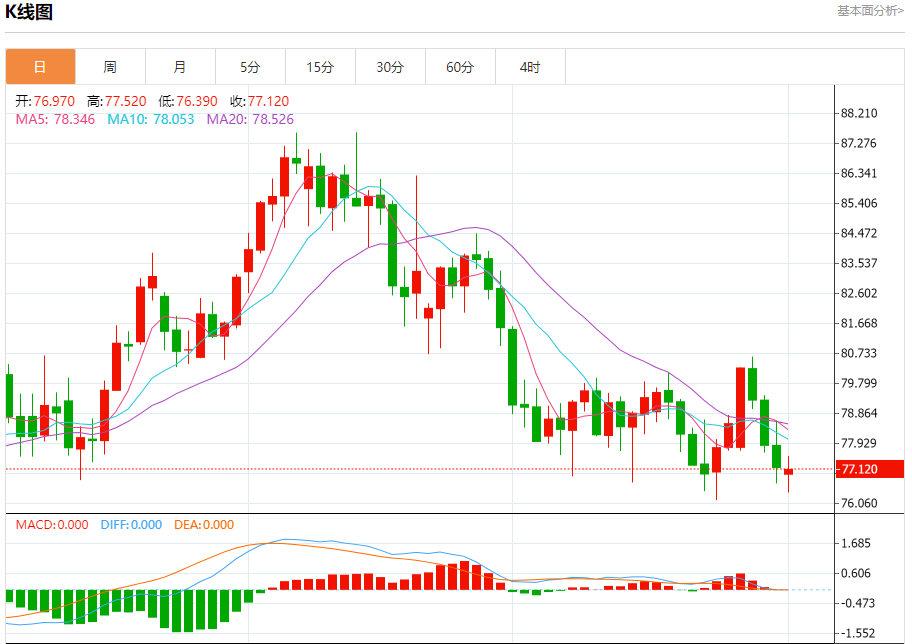The height and width of the screenshot is (644, 912).
Task: Click the 78.864 price axis label
Action: tap(859, 413)
